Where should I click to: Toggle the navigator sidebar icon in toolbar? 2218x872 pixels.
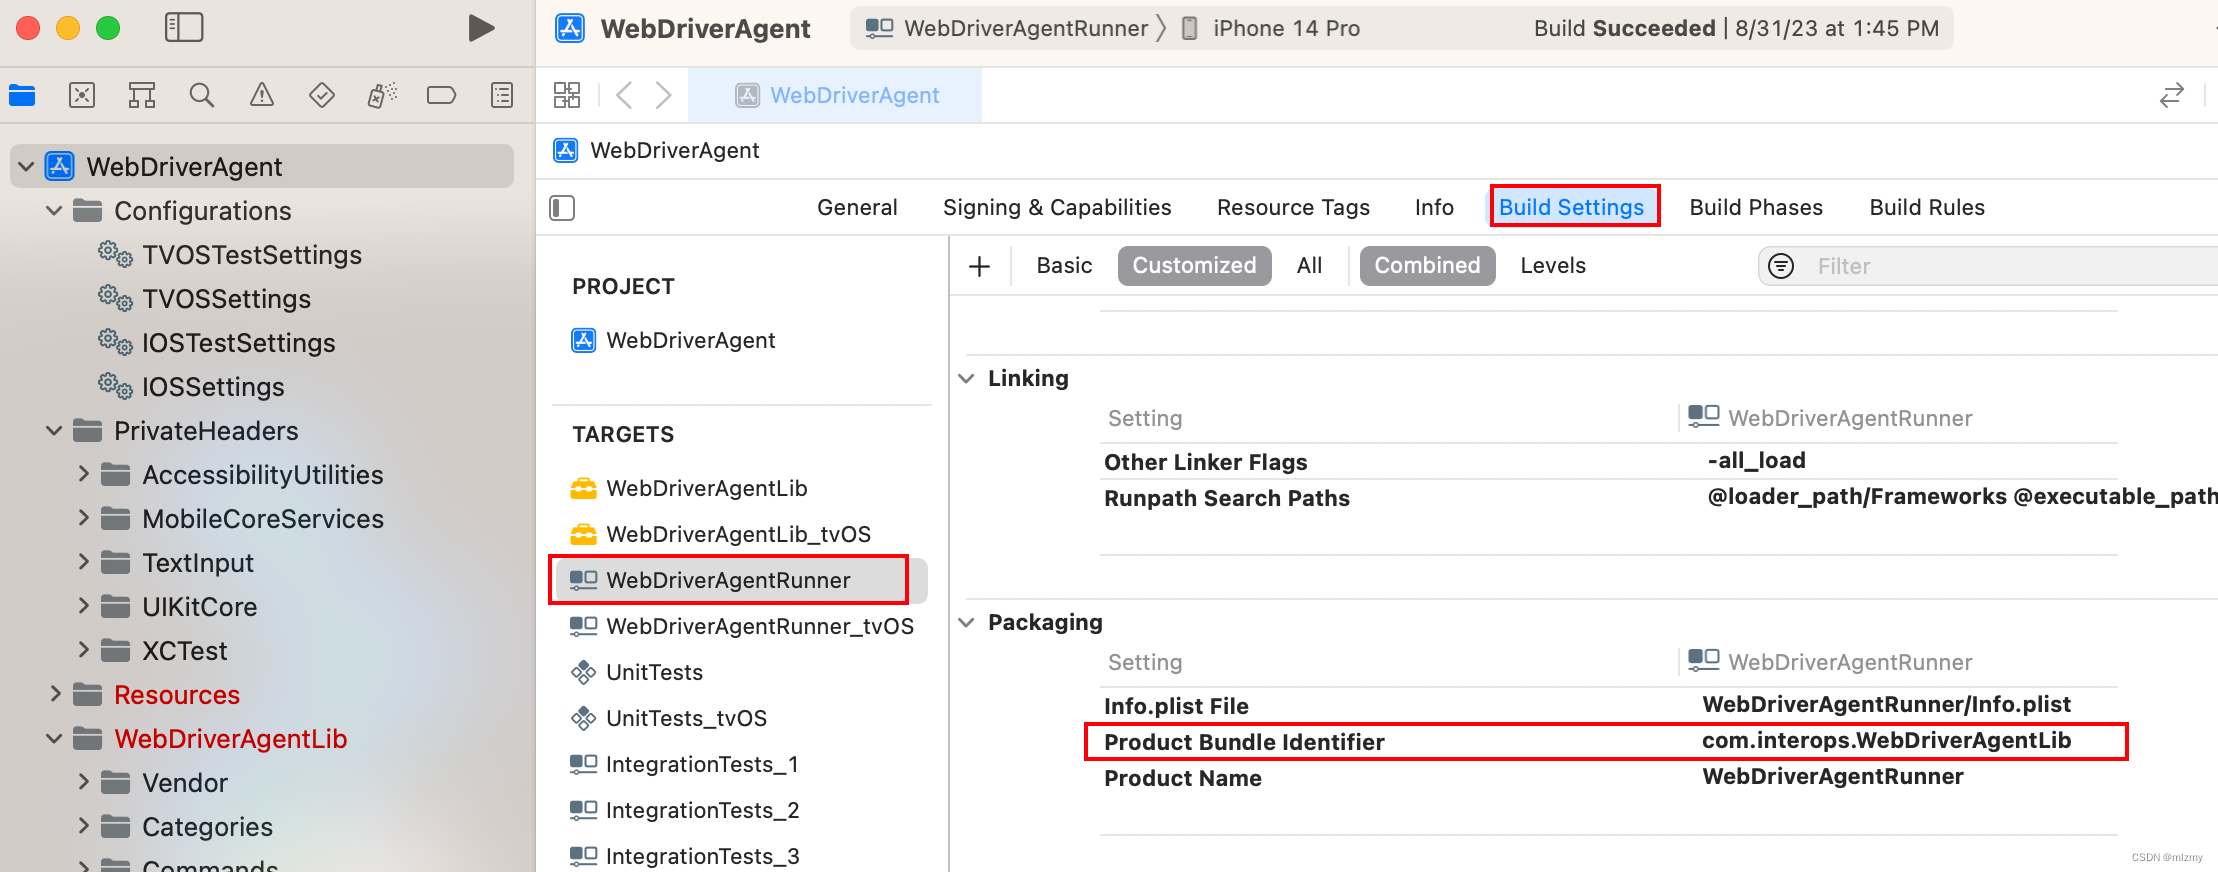pos(184,28)
